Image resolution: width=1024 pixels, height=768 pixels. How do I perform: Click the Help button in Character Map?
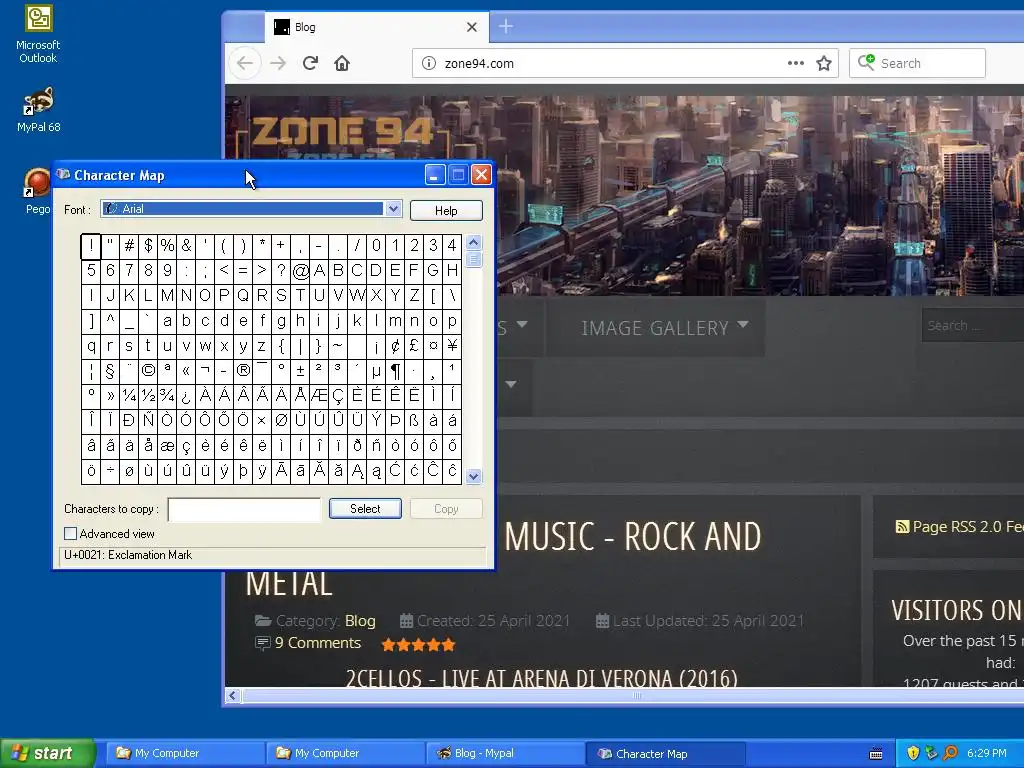coord(446,210)
